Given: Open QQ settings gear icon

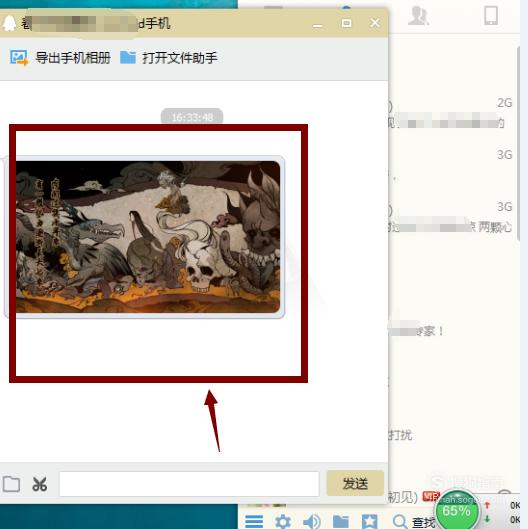Looking at the screenshot, I should (283, 522).
